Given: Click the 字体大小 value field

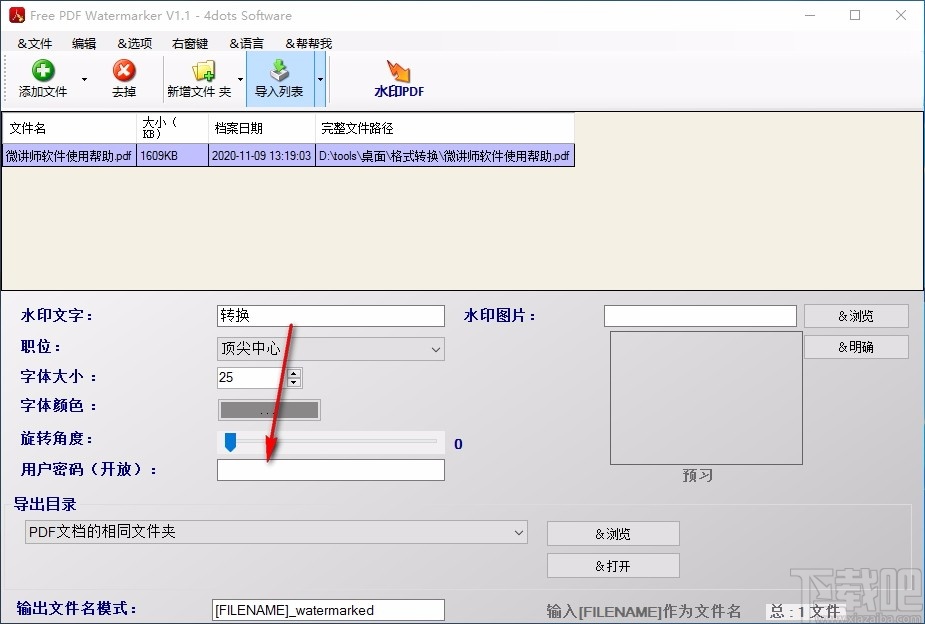Looking at the screenshot, I should [252, 377].
